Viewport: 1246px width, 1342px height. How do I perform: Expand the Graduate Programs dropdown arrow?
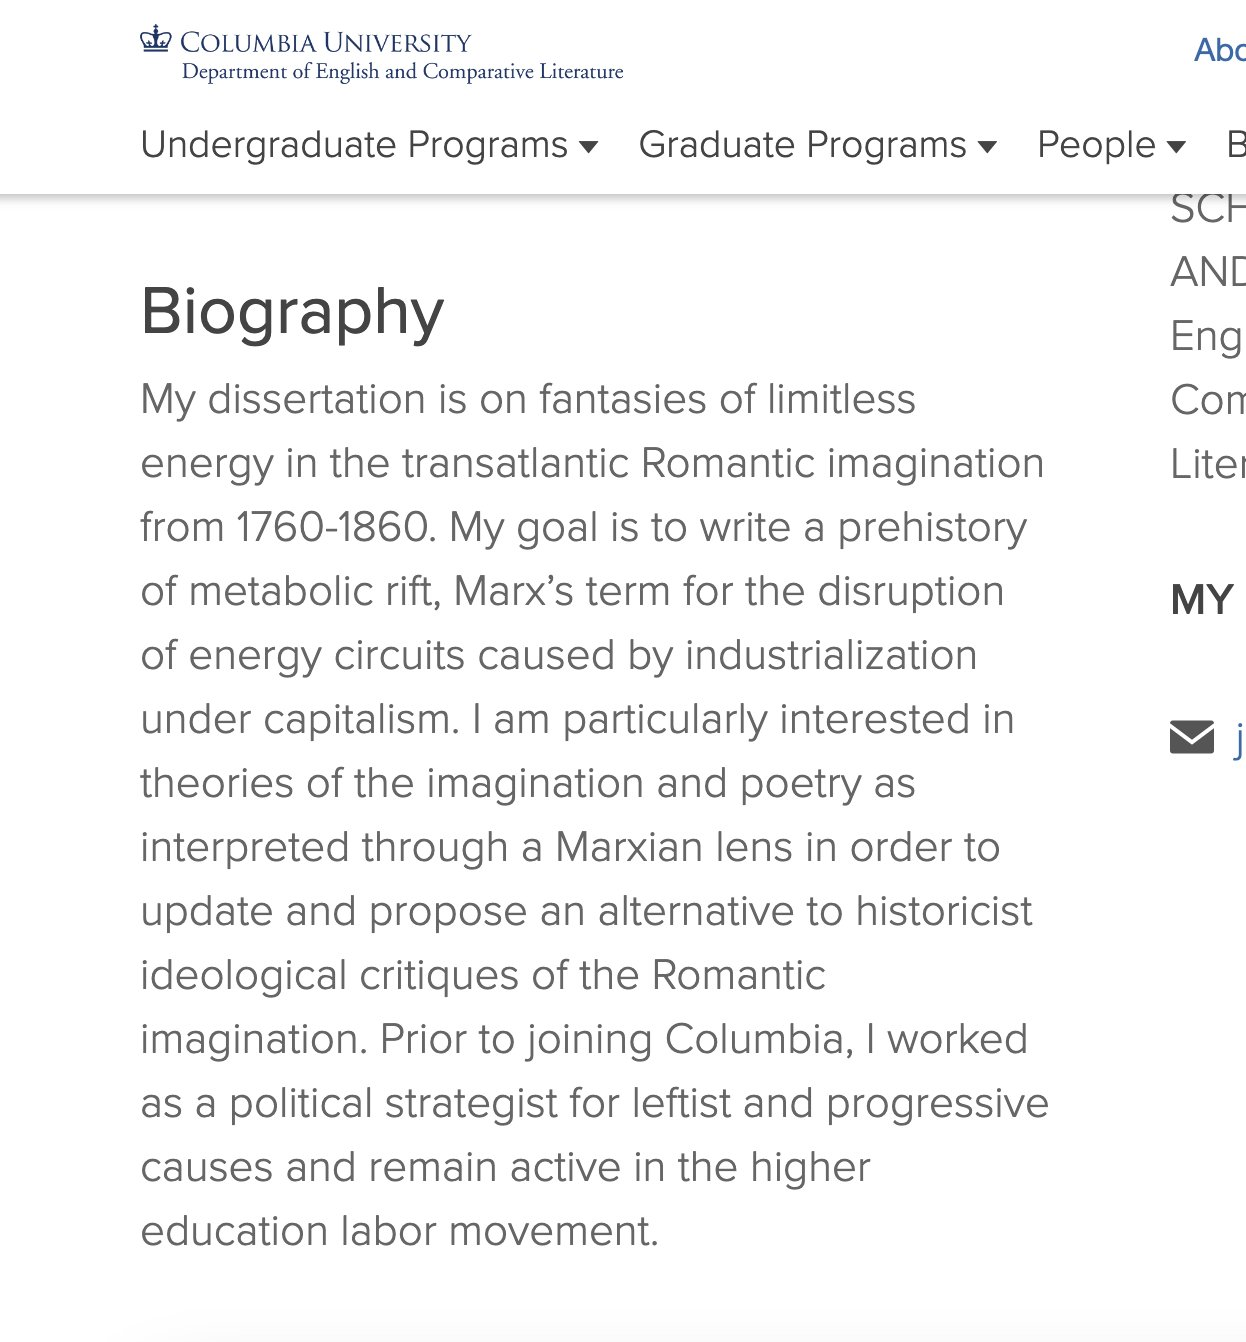tap(987, 147)
